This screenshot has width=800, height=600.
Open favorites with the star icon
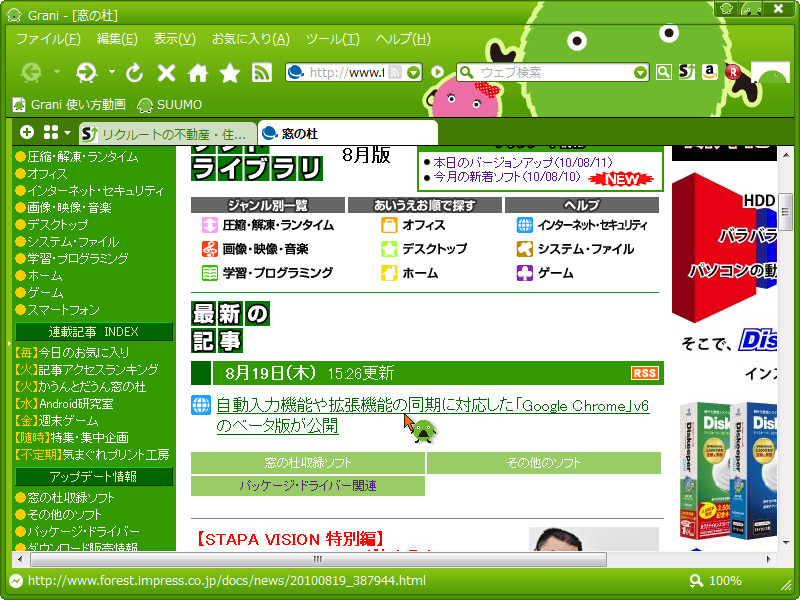(230, 73)
